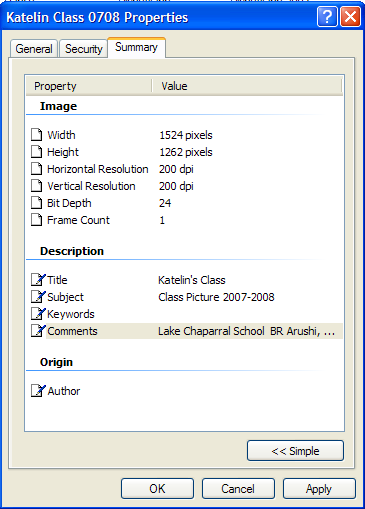This screenshot has width=365, height=509.
Task: Click the Frame Count value 1
Action: tap(162, 220)
